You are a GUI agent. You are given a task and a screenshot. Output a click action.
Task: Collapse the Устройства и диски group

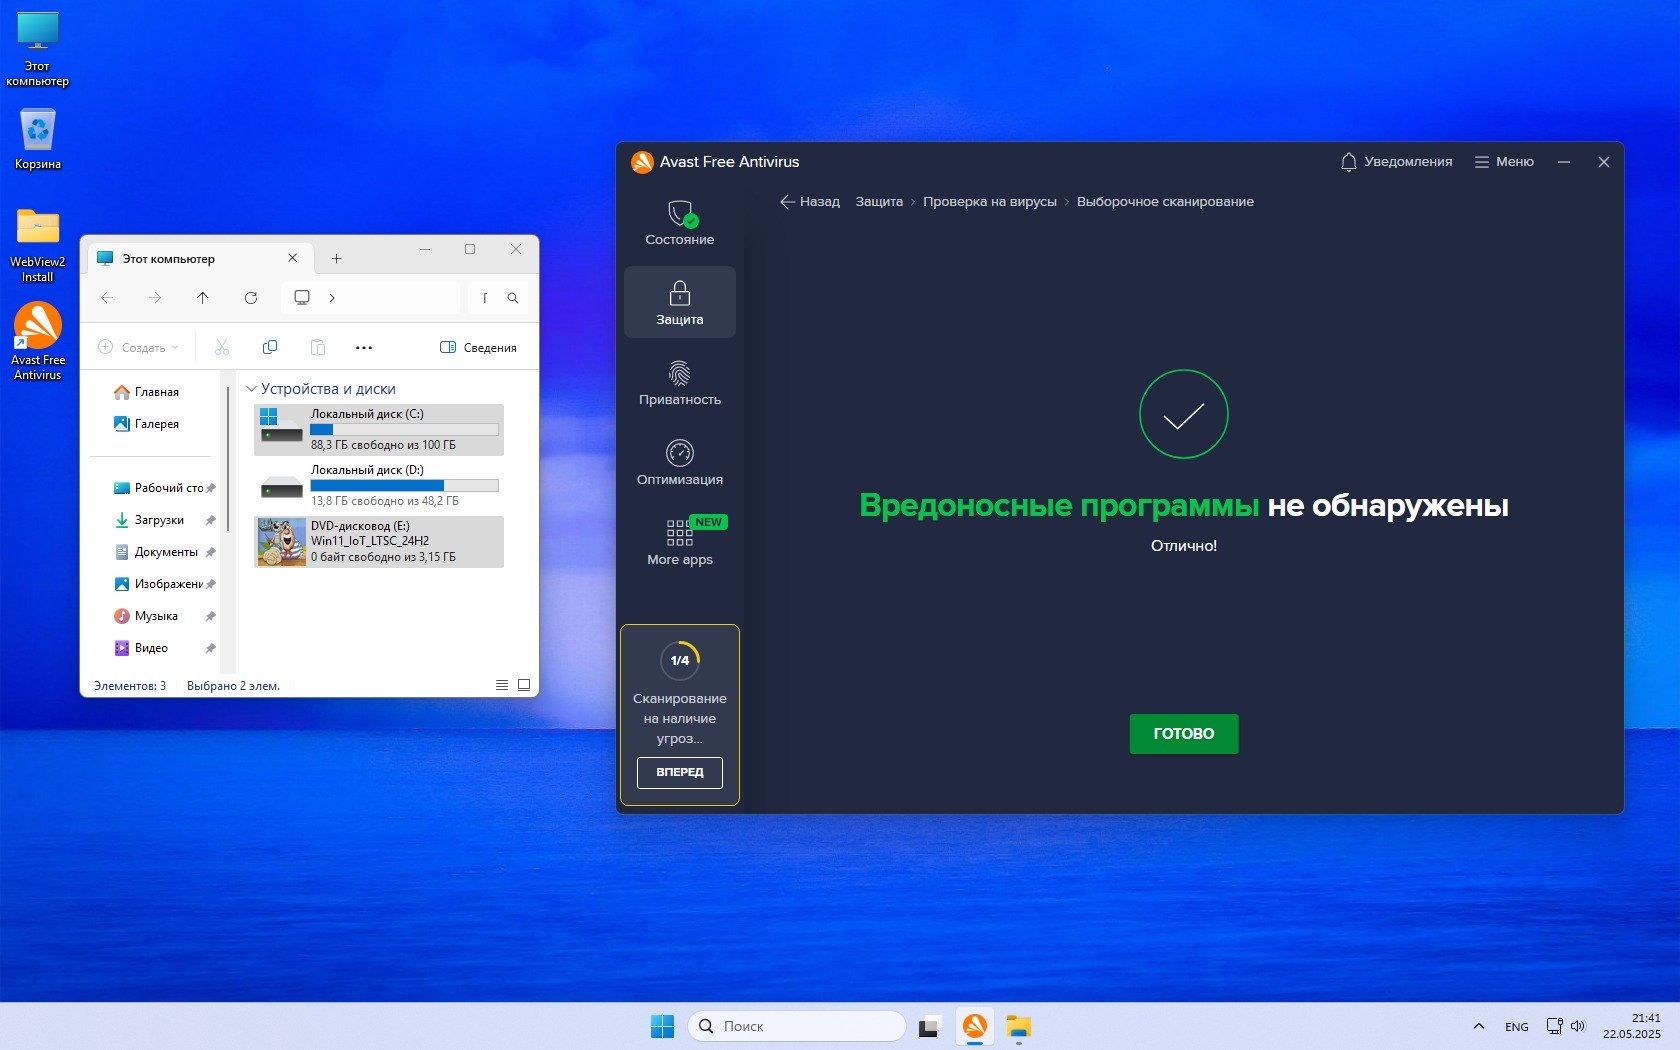point(251,389)
